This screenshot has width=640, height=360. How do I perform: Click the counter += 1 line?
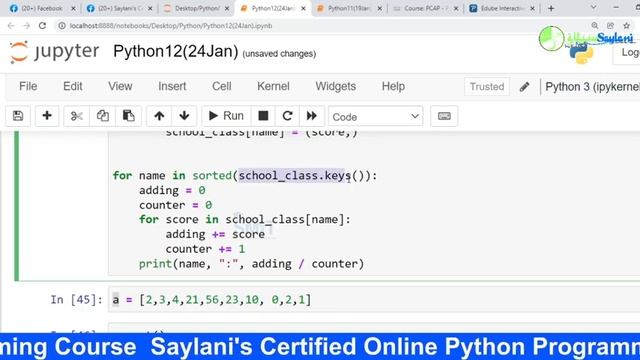(205, 249)
